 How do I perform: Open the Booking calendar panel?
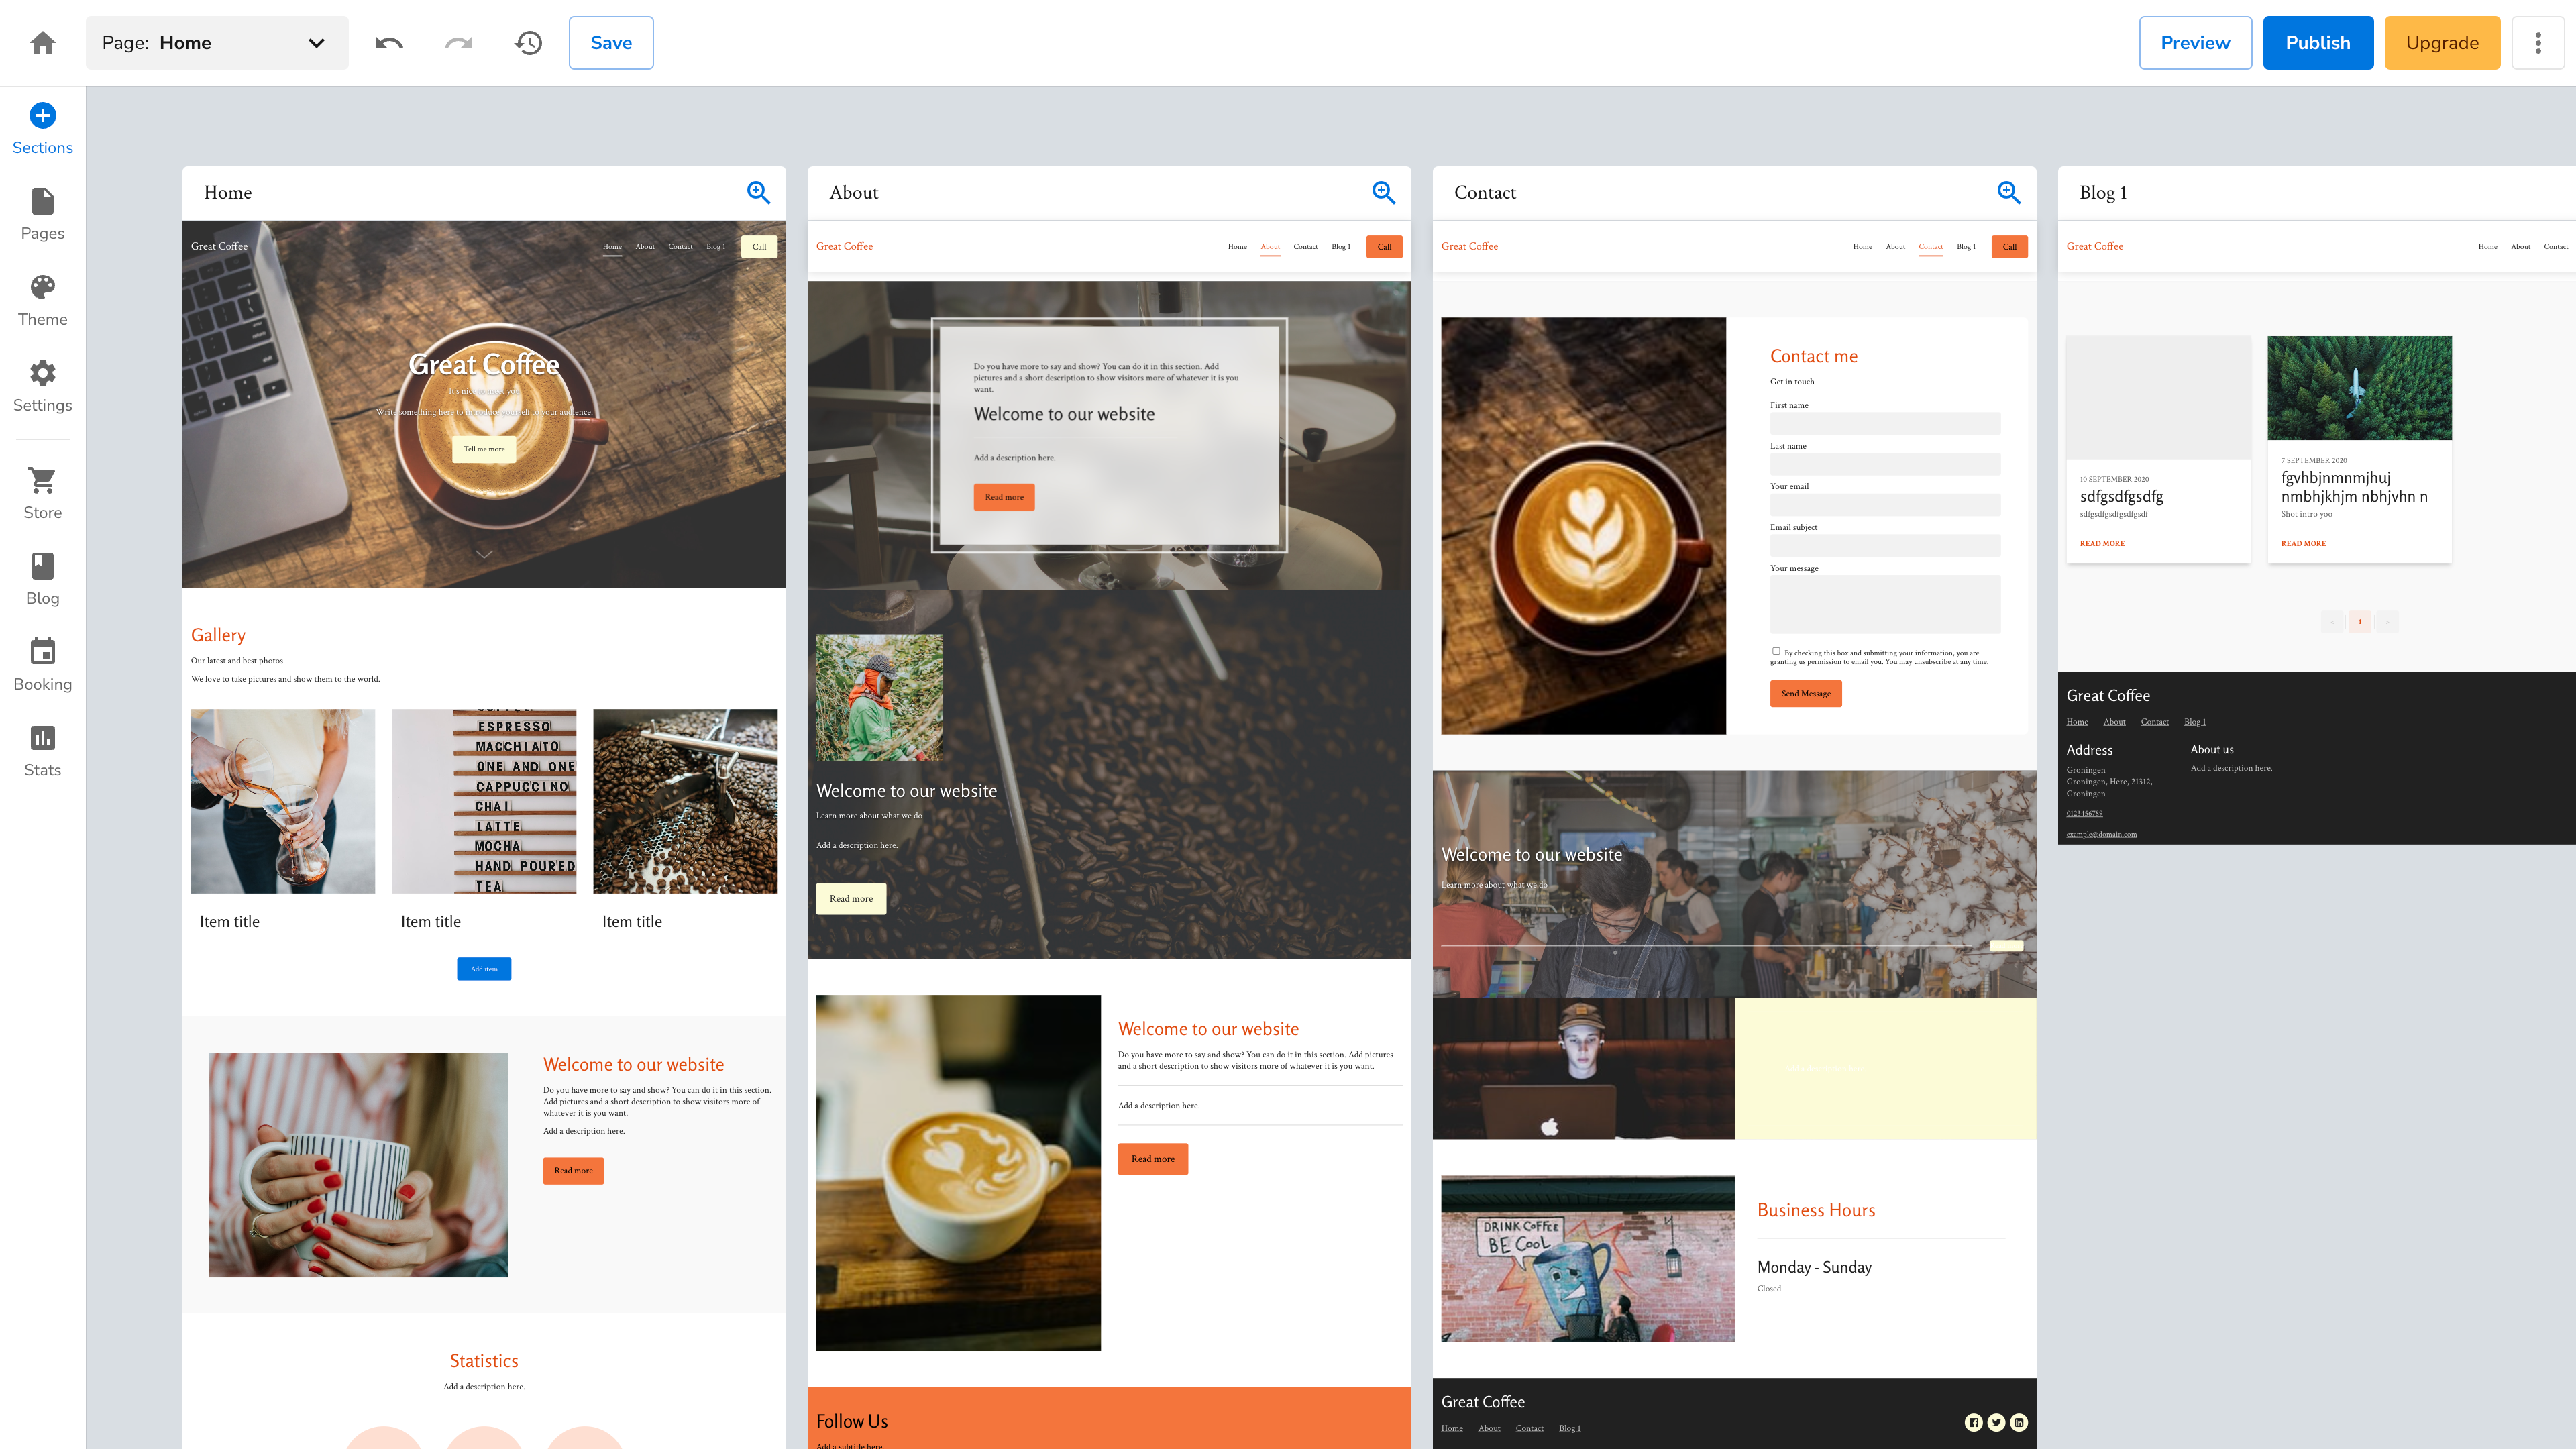click(42, 666)
